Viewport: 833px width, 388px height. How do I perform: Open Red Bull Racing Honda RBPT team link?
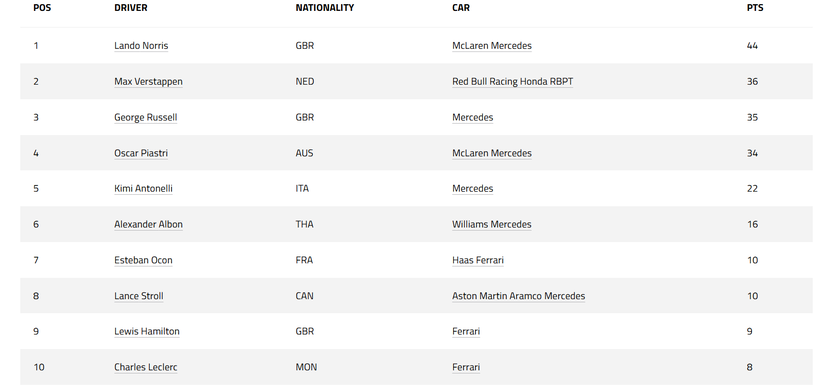pyautogui.click(x=513, y=81)
